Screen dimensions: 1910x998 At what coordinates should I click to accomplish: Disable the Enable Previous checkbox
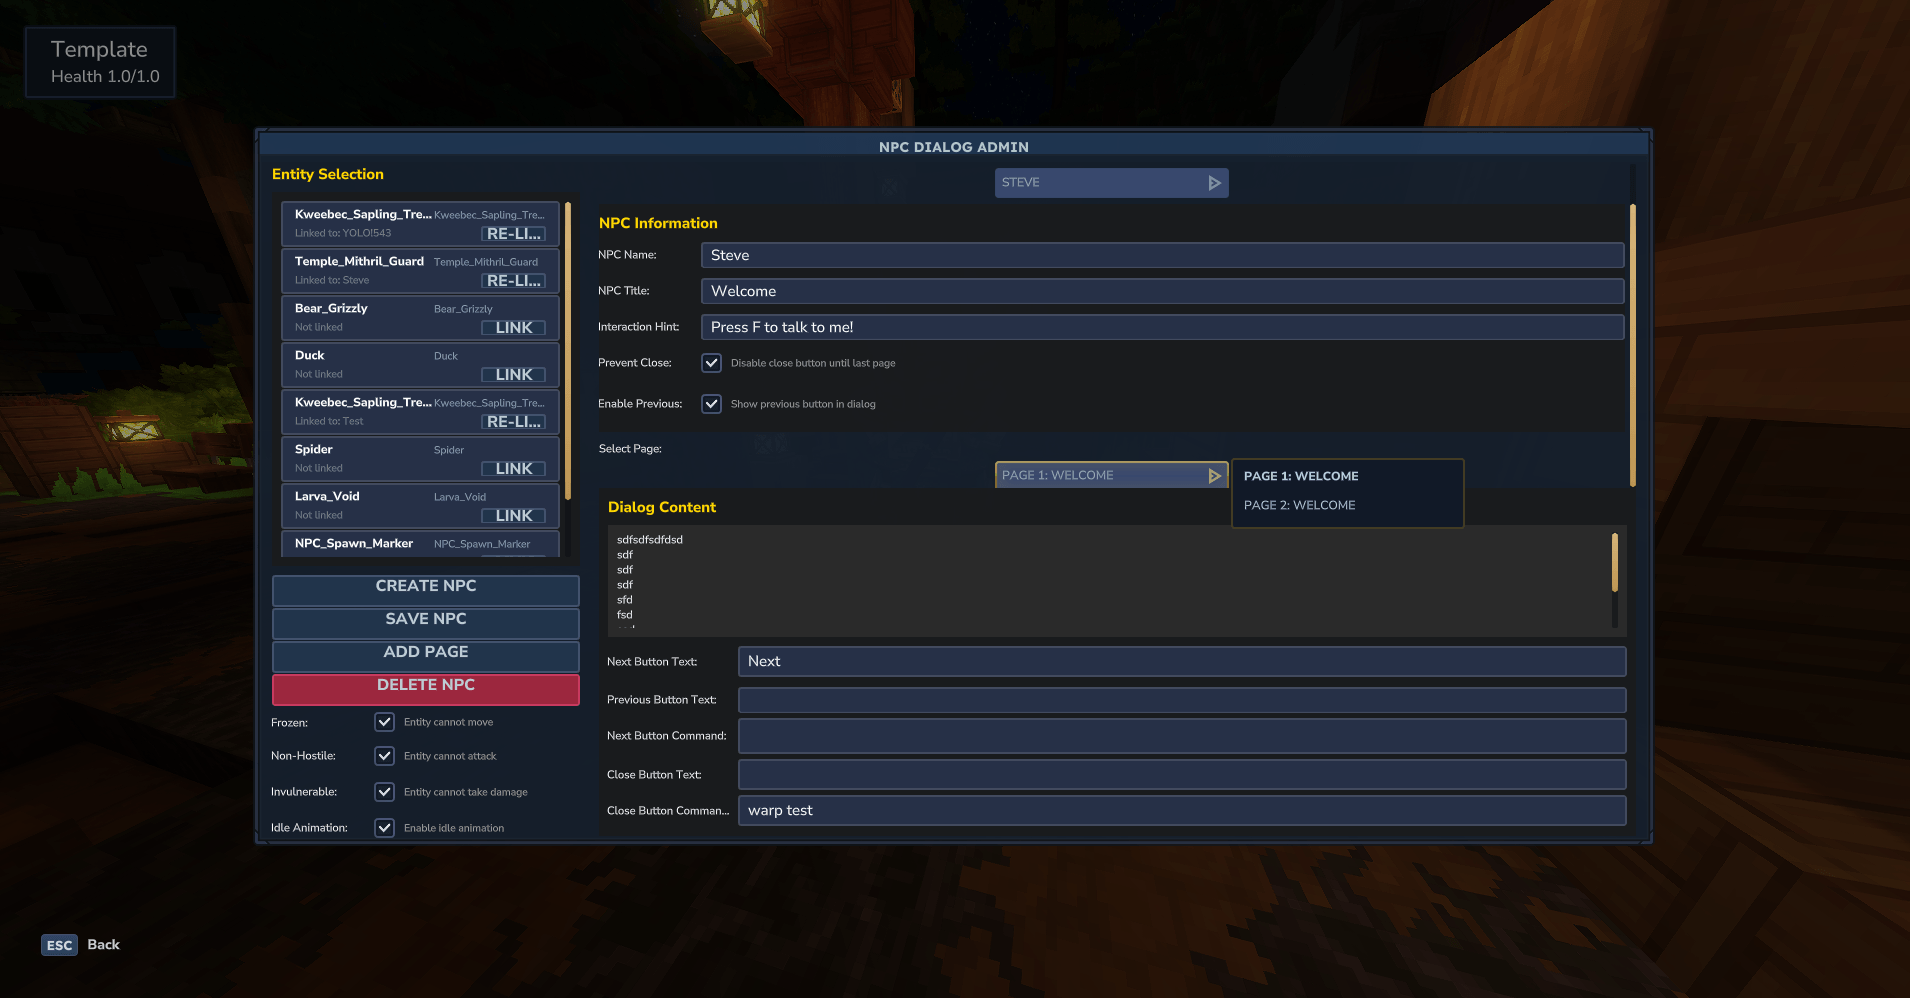click(x=712, y=404)
